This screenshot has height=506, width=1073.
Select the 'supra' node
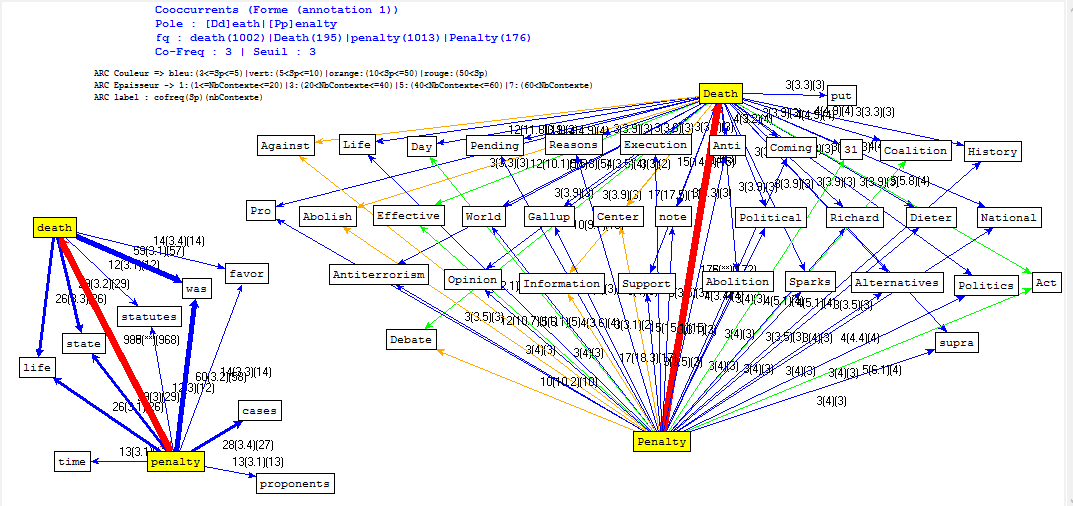coord(957,342)
